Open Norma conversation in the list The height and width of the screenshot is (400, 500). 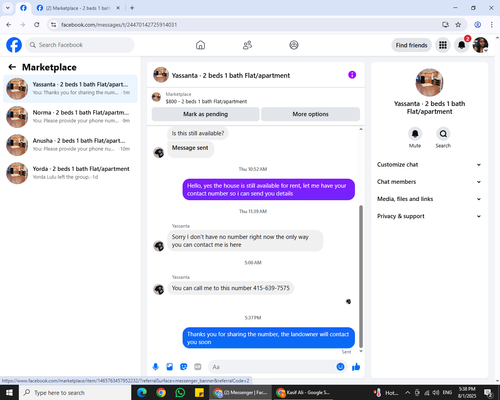[70, 117]
